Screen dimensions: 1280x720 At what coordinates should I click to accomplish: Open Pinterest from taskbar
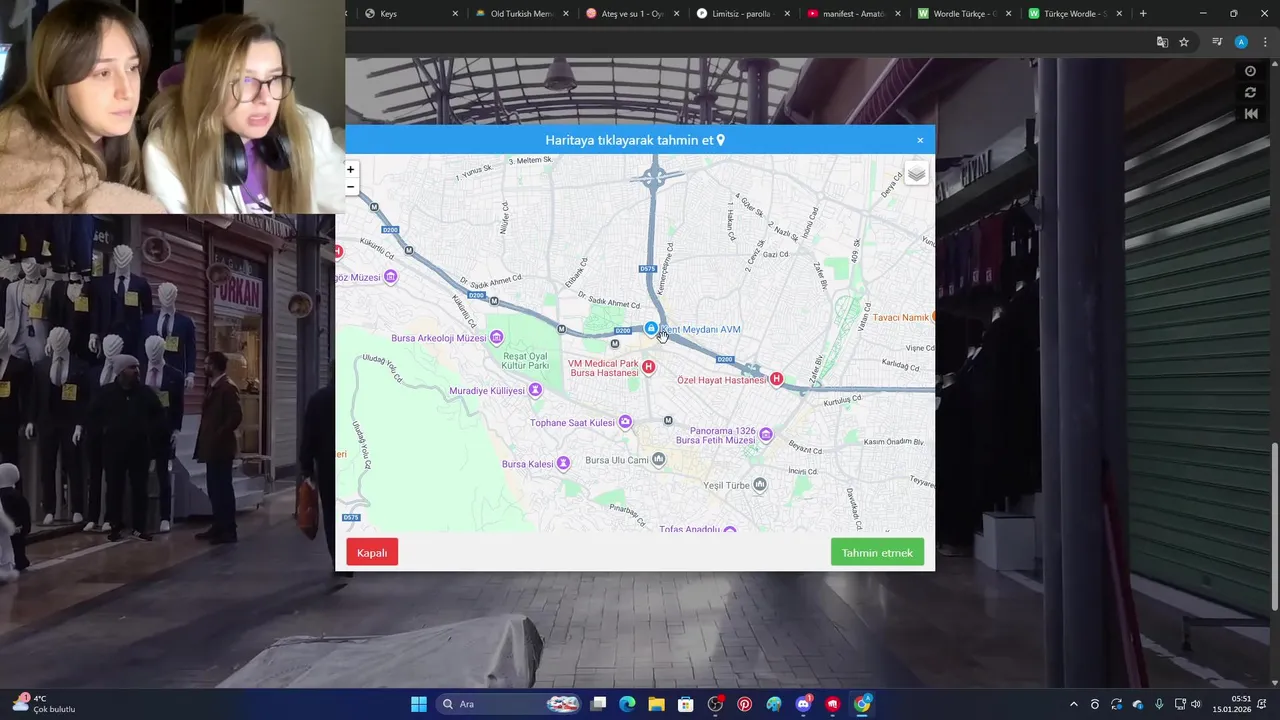pyautogui.click(x=744, y=704)
